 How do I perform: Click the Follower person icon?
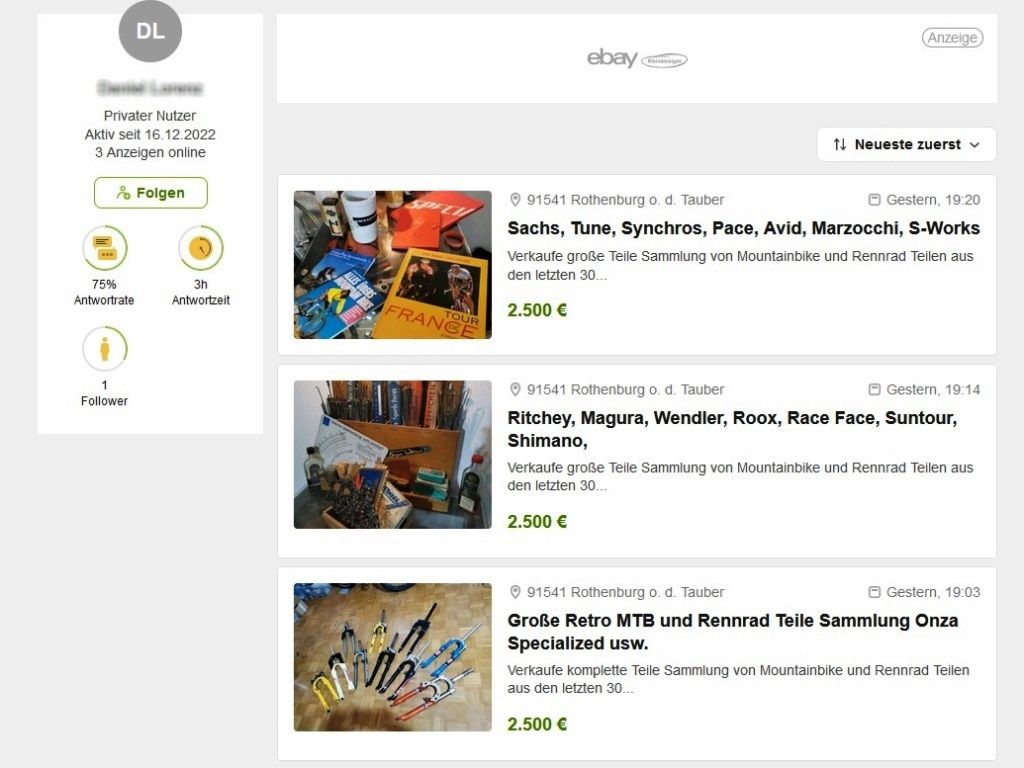(x=105, y=349)
